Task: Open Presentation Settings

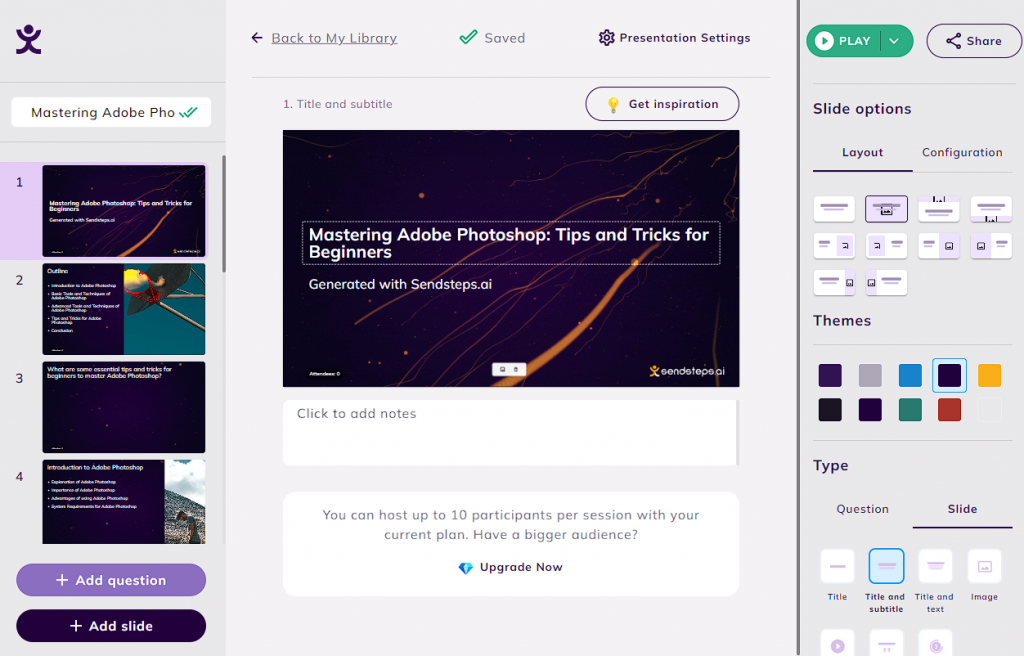Action: (675, 38)
